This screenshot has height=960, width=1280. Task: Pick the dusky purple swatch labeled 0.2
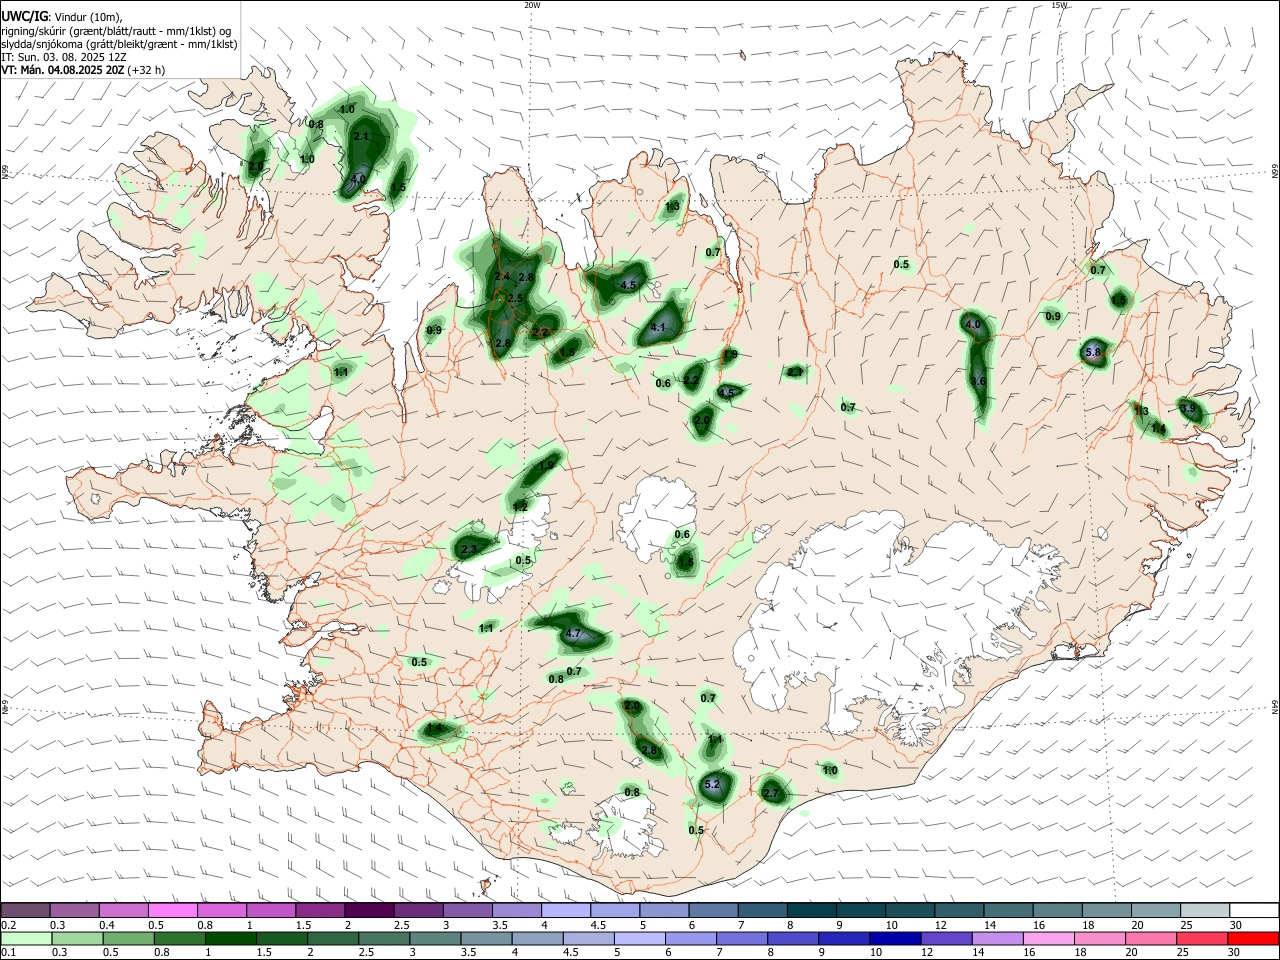click(x=25, y=910)
